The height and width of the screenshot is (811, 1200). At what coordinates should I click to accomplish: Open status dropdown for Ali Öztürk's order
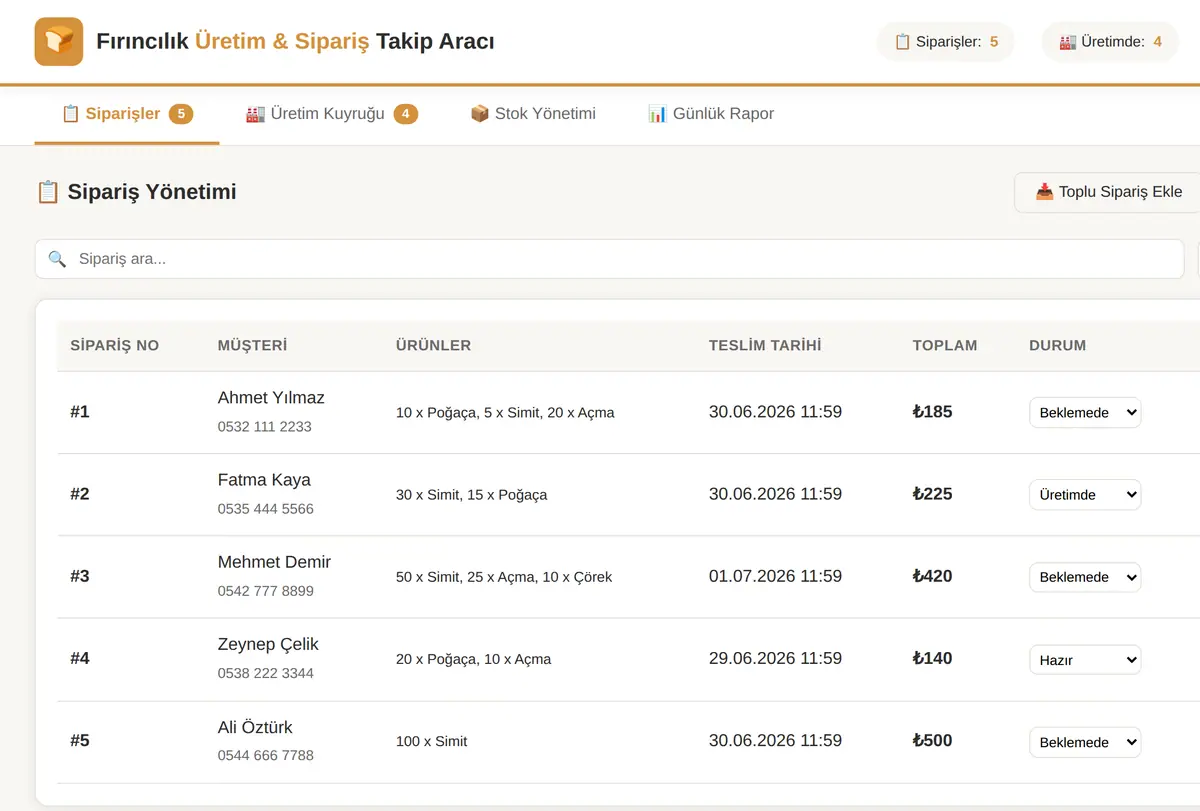(x=1085, y=742)
